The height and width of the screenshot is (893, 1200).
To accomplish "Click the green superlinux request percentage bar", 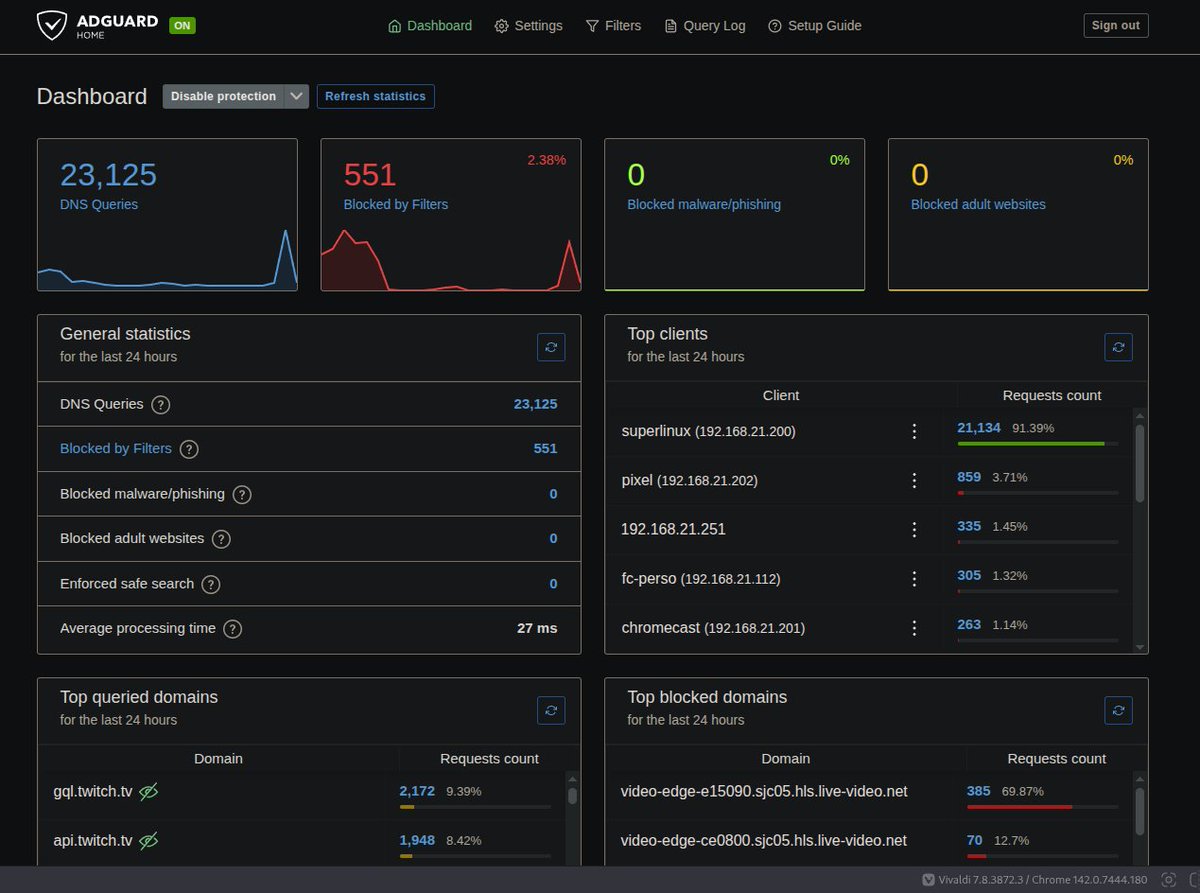I will click(1031, 443).
